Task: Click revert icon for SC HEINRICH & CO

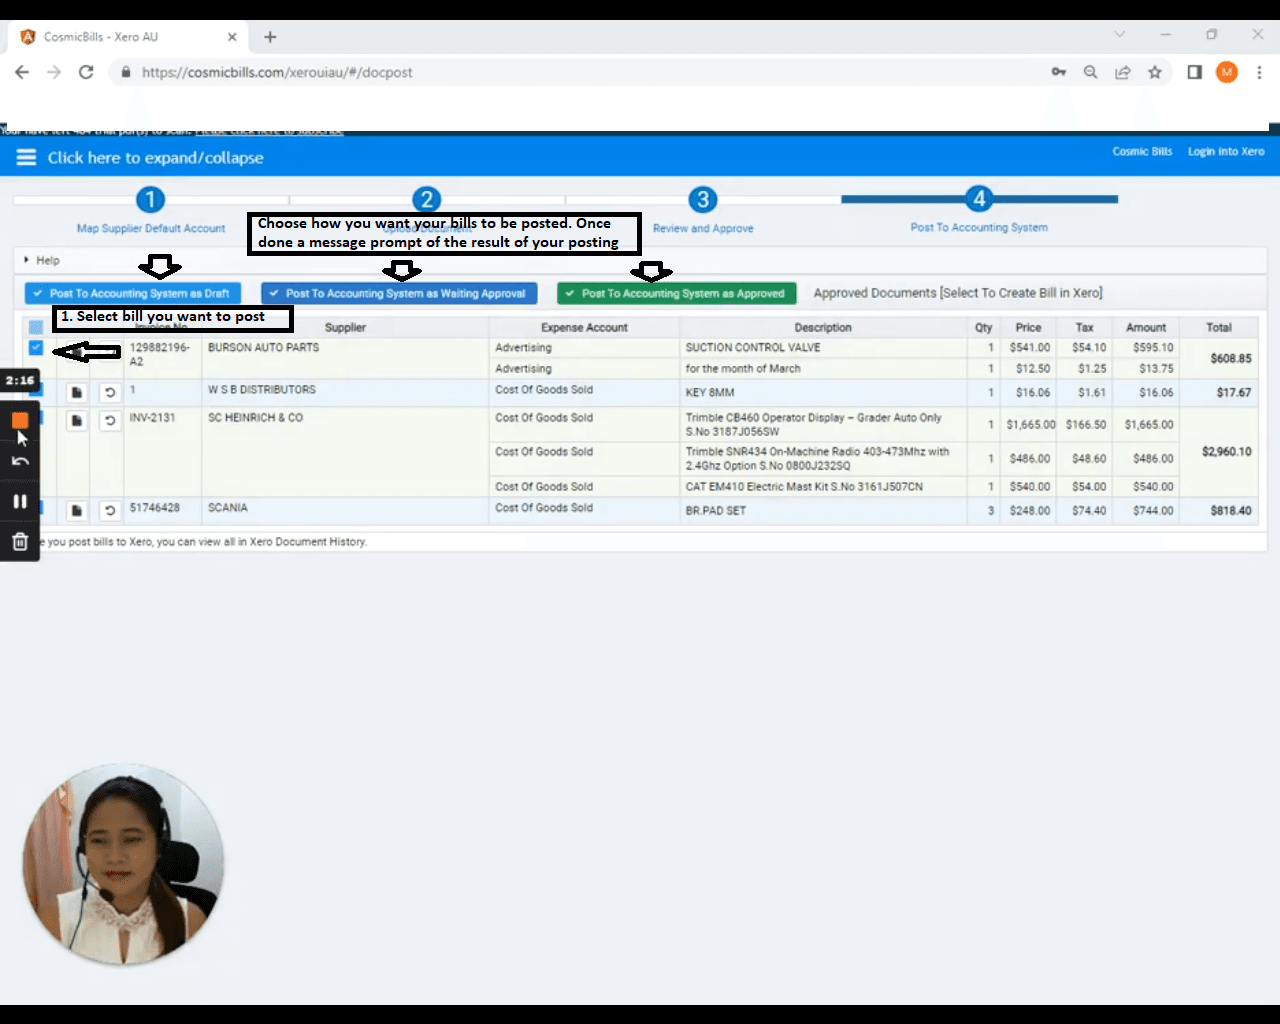Action: [x=110, y=420]
